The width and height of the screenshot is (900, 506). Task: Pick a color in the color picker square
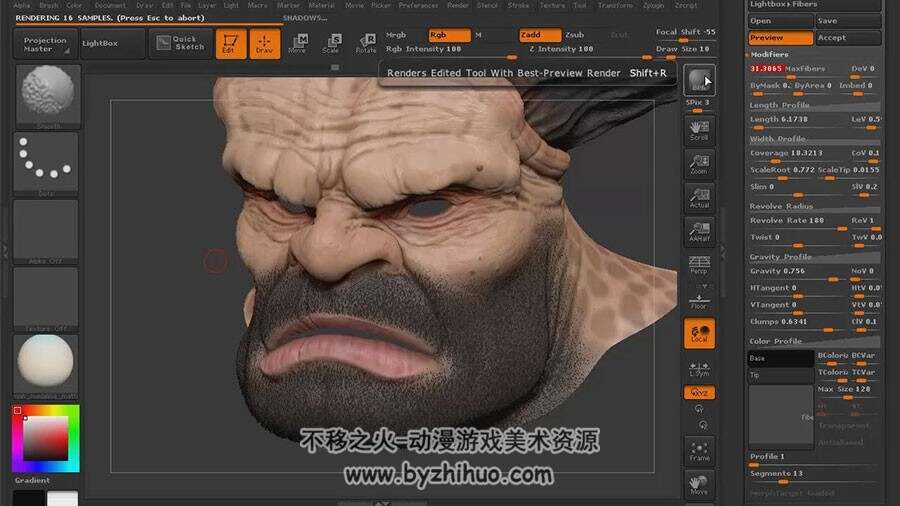[x=45, y=438]
